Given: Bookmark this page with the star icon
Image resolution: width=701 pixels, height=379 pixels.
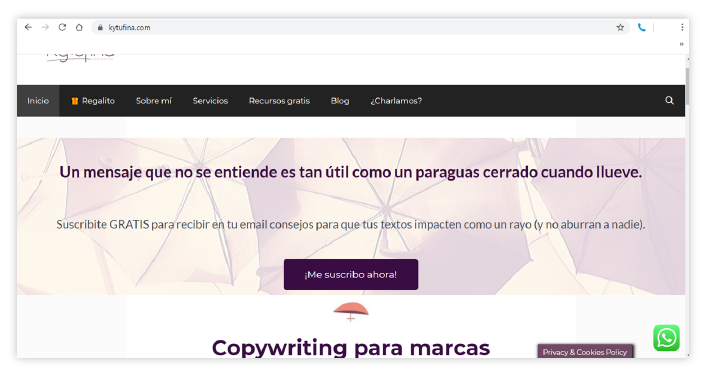Looking at the screenshot, I should [x=620, y=27].
